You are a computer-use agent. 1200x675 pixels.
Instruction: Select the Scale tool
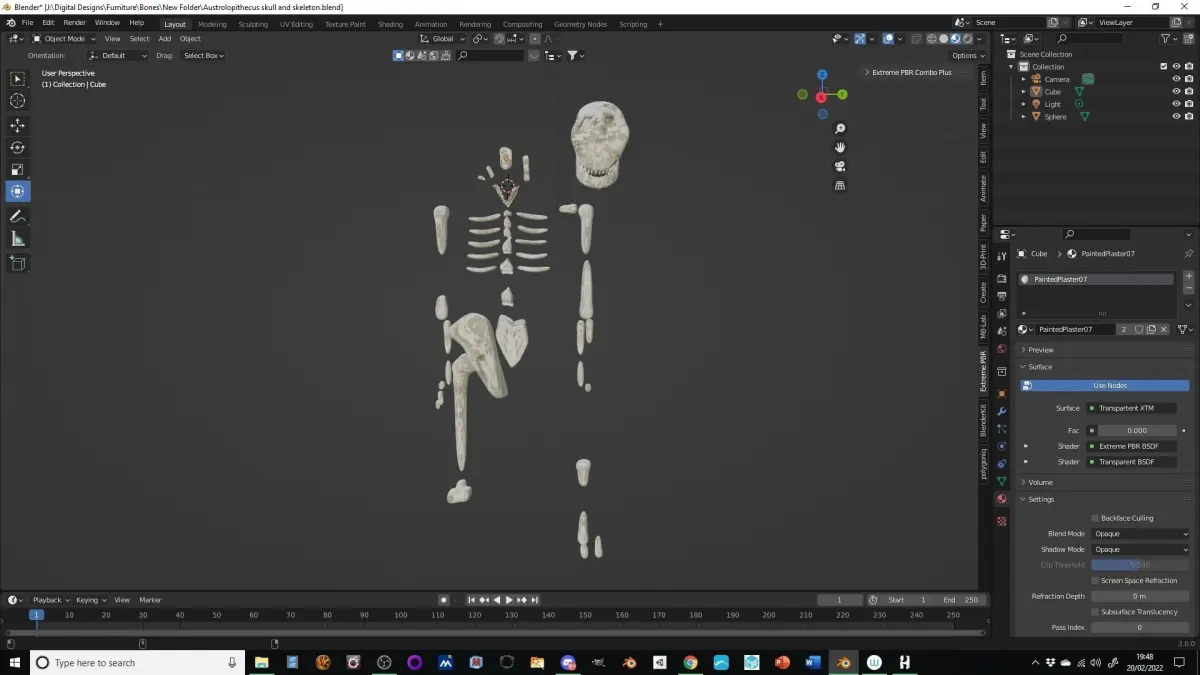[x=17, y=169]
